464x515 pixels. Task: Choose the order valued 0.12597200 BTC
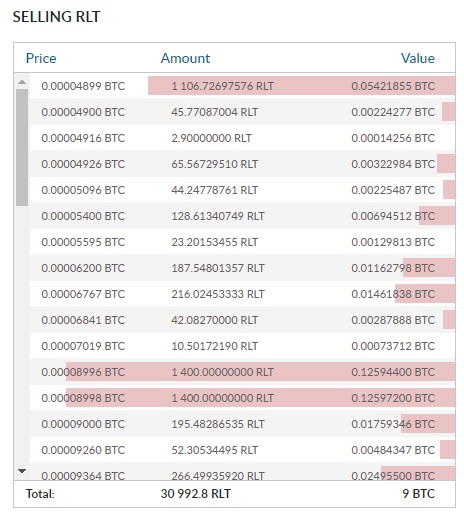[243, 398]
